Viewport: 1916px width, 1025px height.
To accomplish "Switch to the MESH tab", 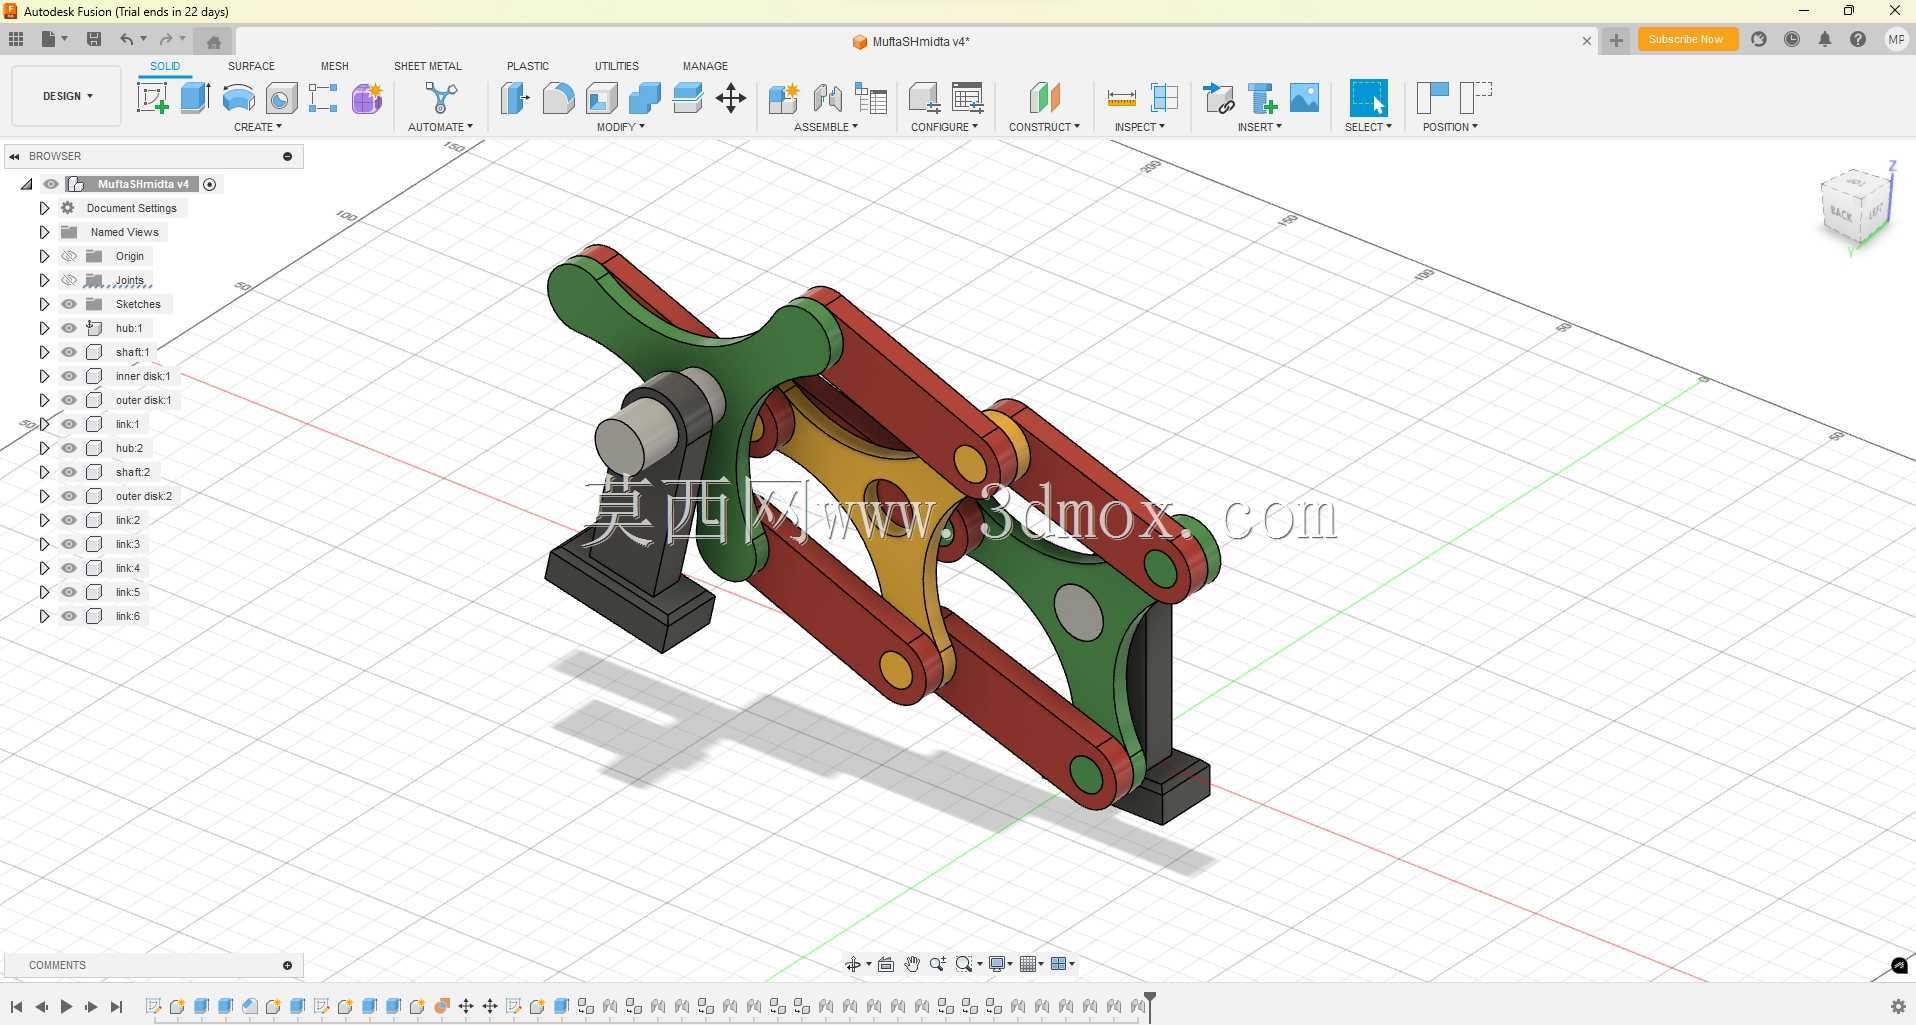I will [x=335, y=66].
